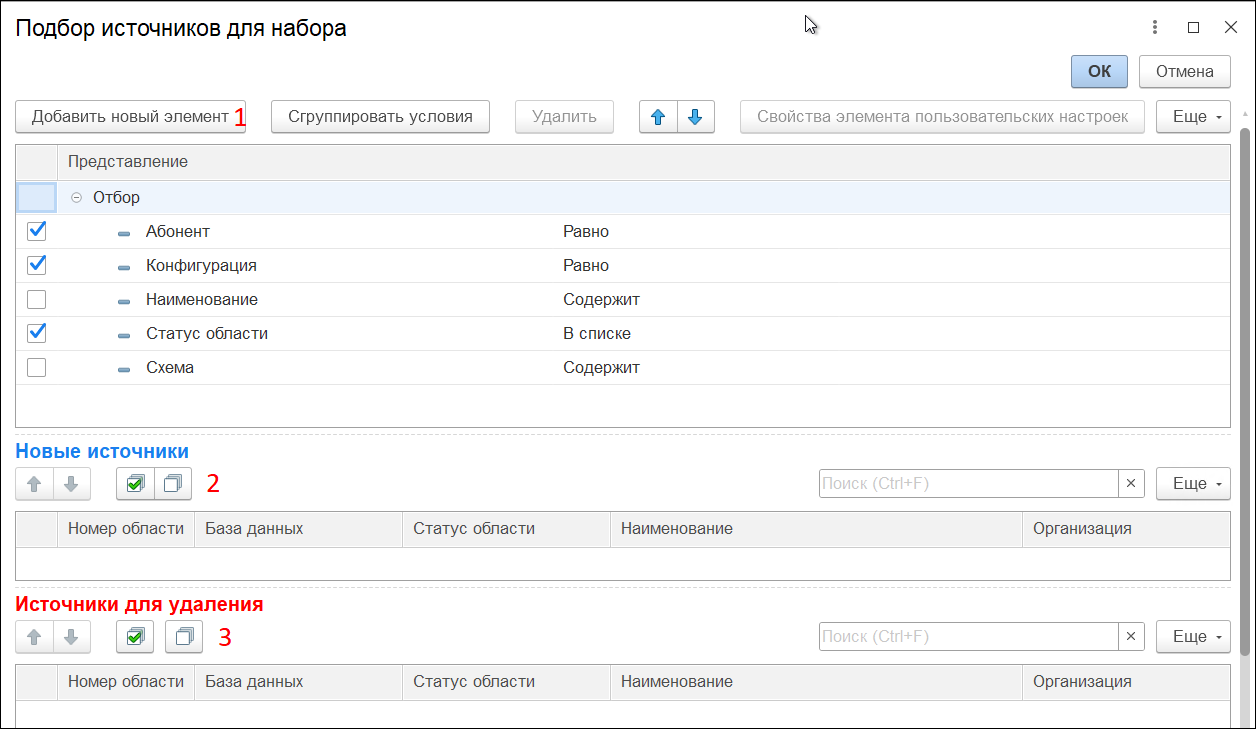Image resolution: width=1256 pixels, height=729 pixels.
Task: Collapse the Отбор tree group
Action: 77,198
